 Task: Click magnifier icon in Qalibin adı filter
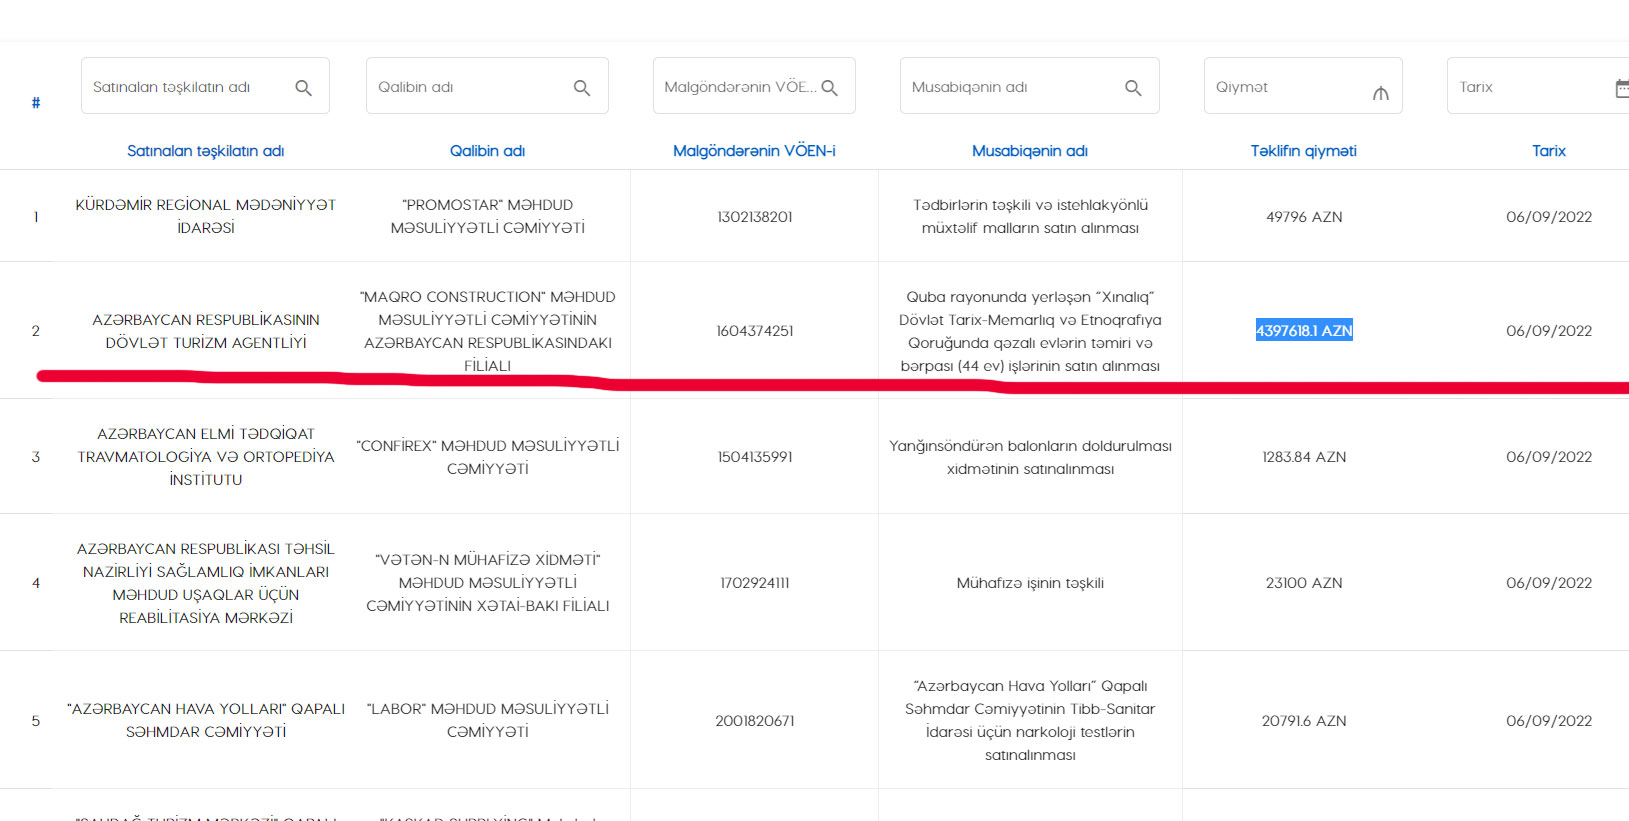(x=582, y=88)
